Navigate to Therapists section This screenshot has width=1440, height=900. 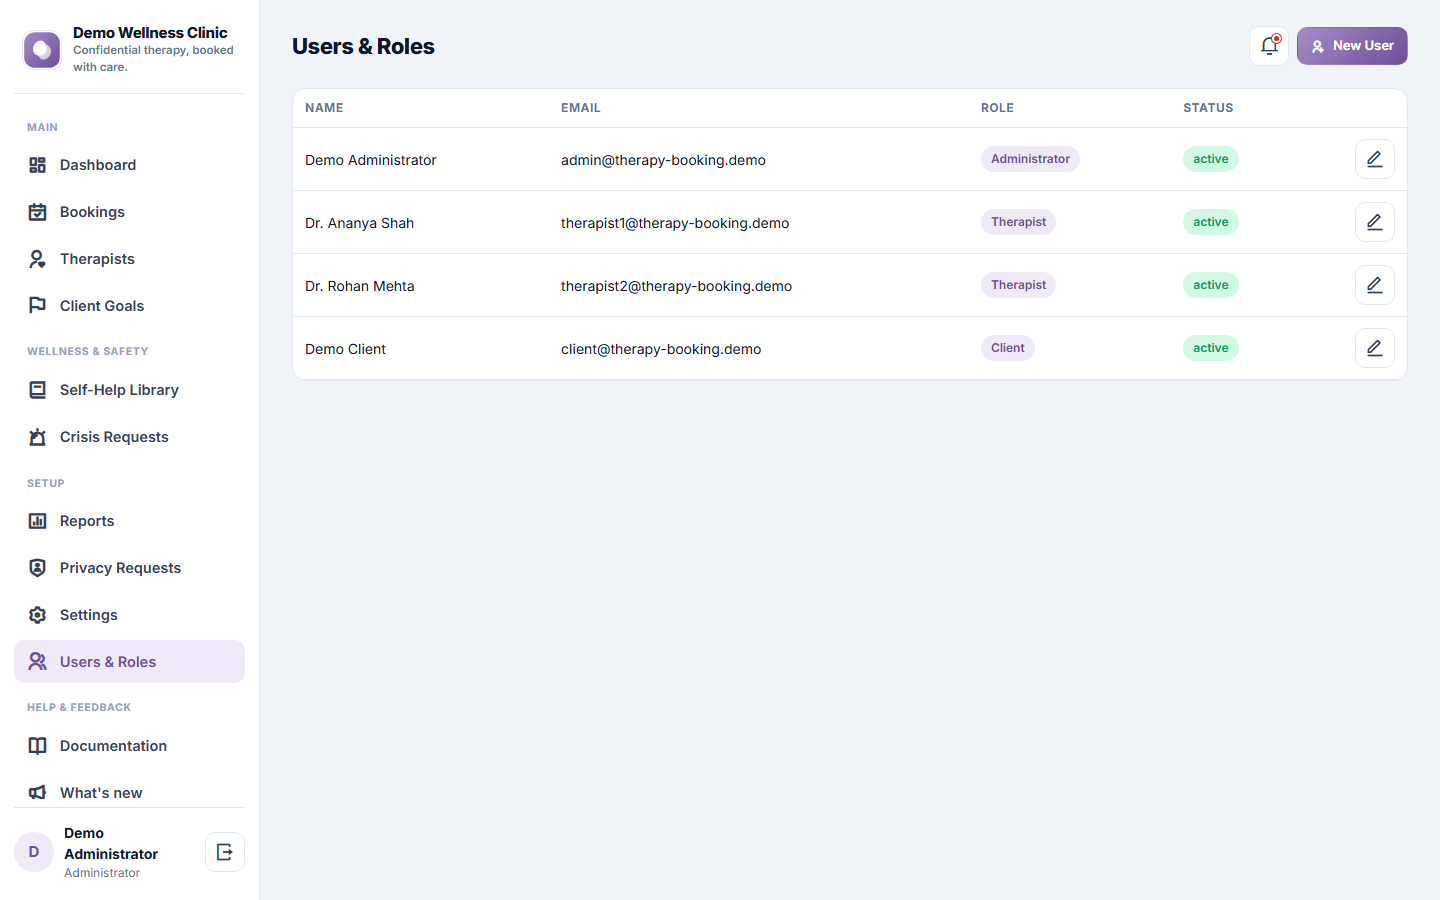[x=129, y=259]
